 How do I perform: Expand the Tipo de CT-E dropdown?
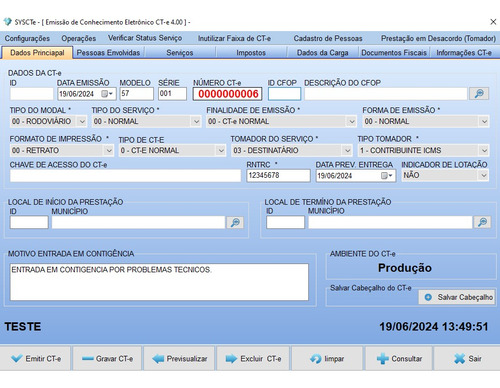point(221,150)
